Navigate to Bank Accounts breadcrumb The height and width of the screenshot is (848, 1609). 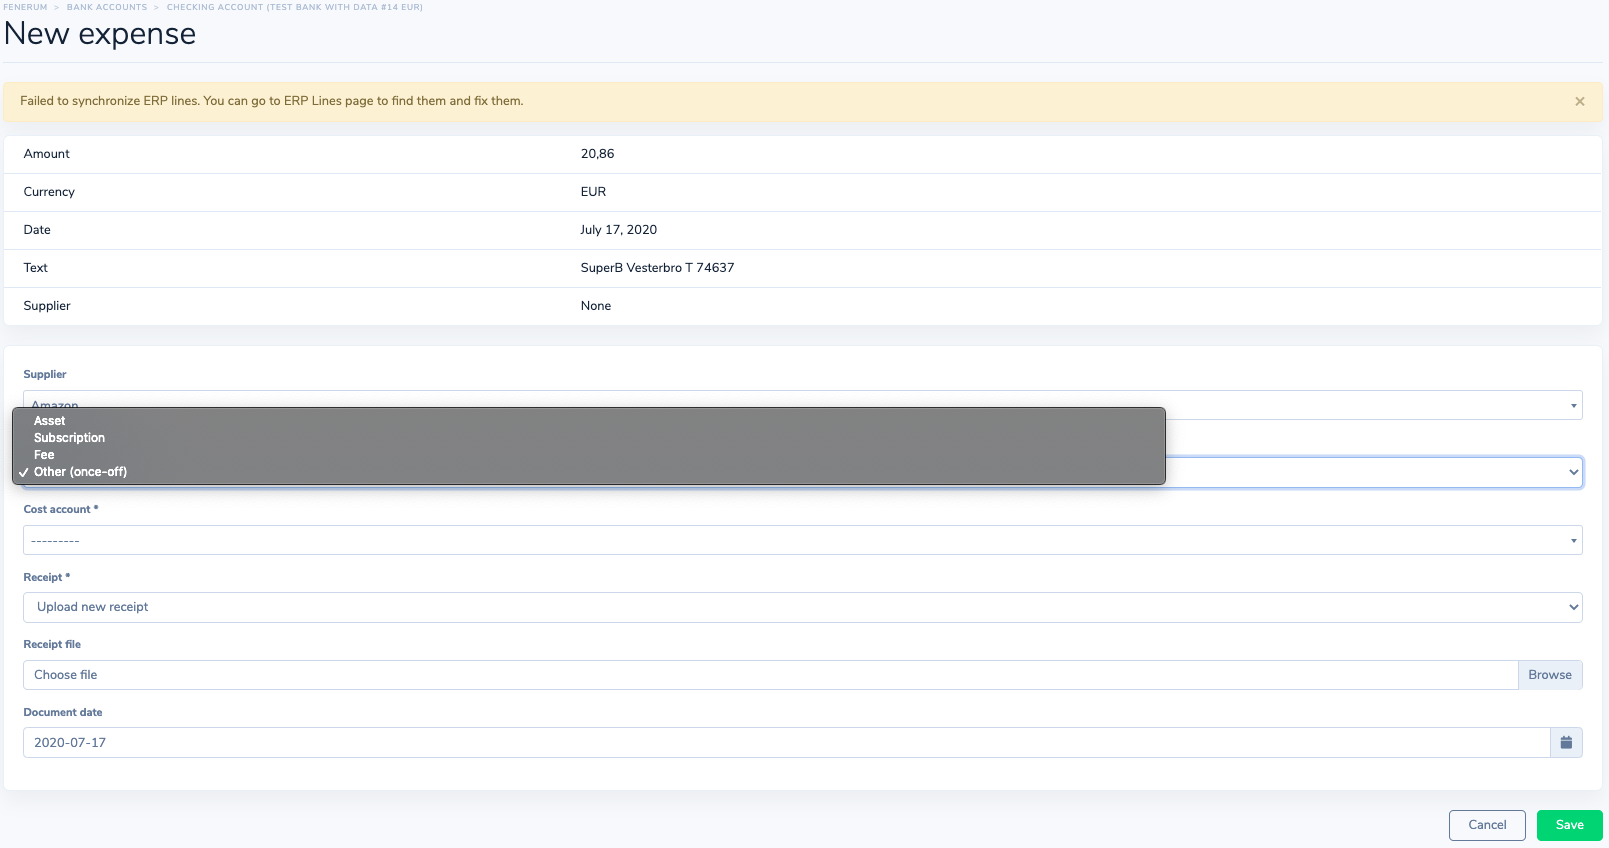pos(107,7)
